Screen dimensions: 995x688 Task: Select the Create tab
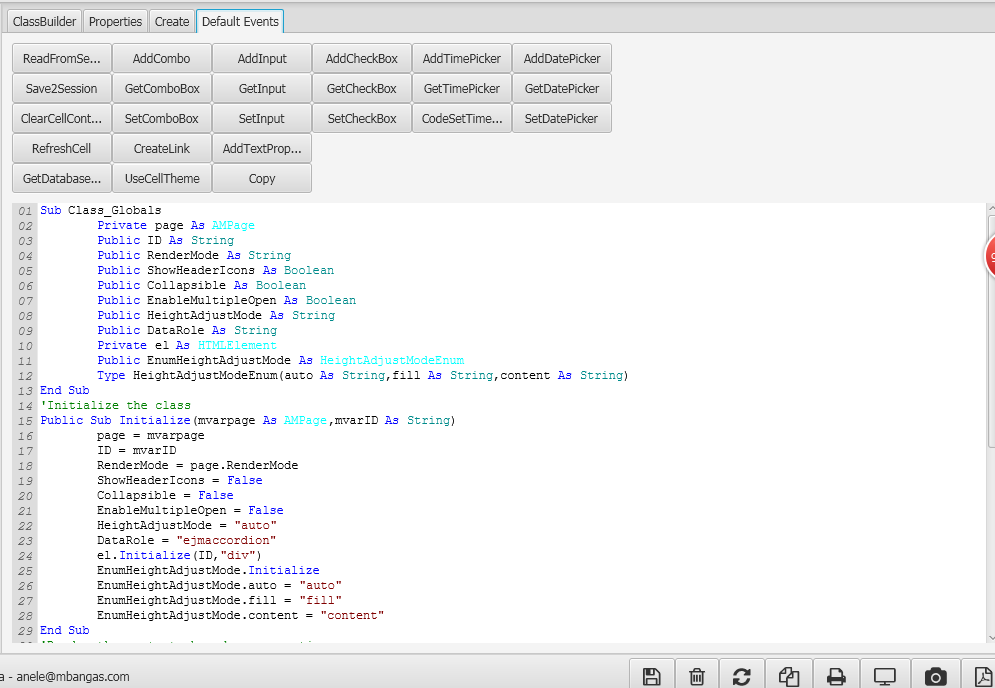pyautogui.click(x=172, y=21)
